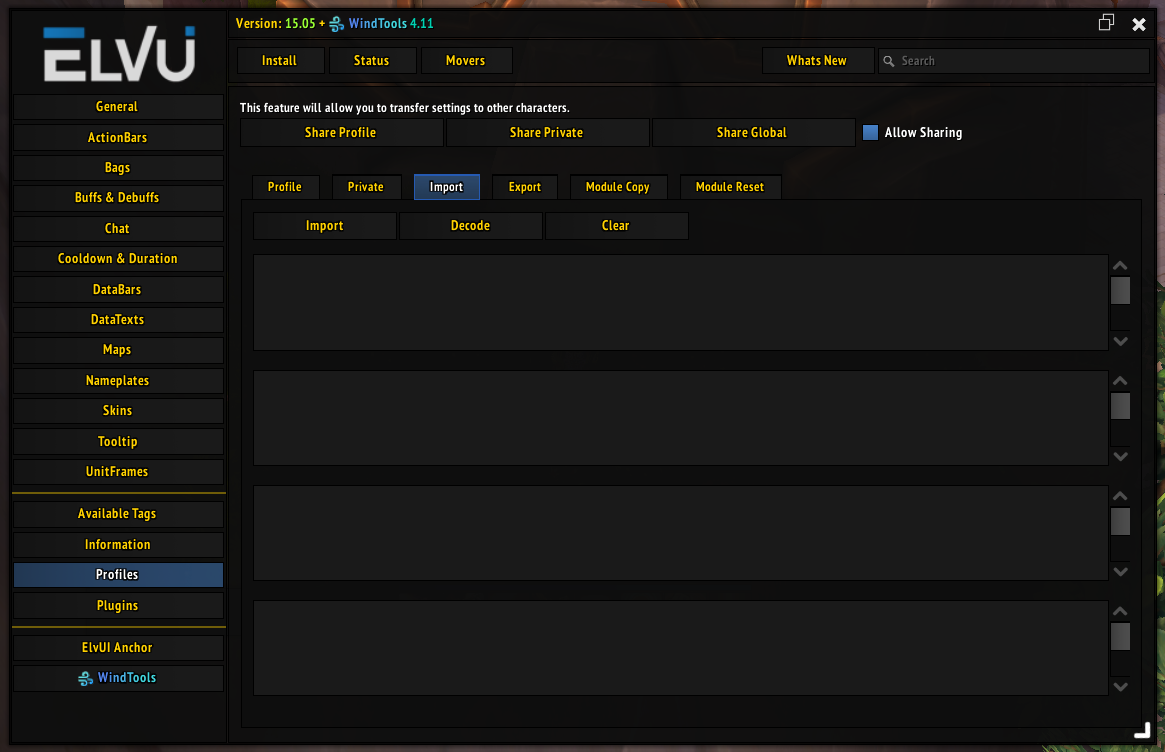Click the scrollbar thumb of the second text box
The width and height of the screenshot is (1165, 752).
pos(1120,406)
